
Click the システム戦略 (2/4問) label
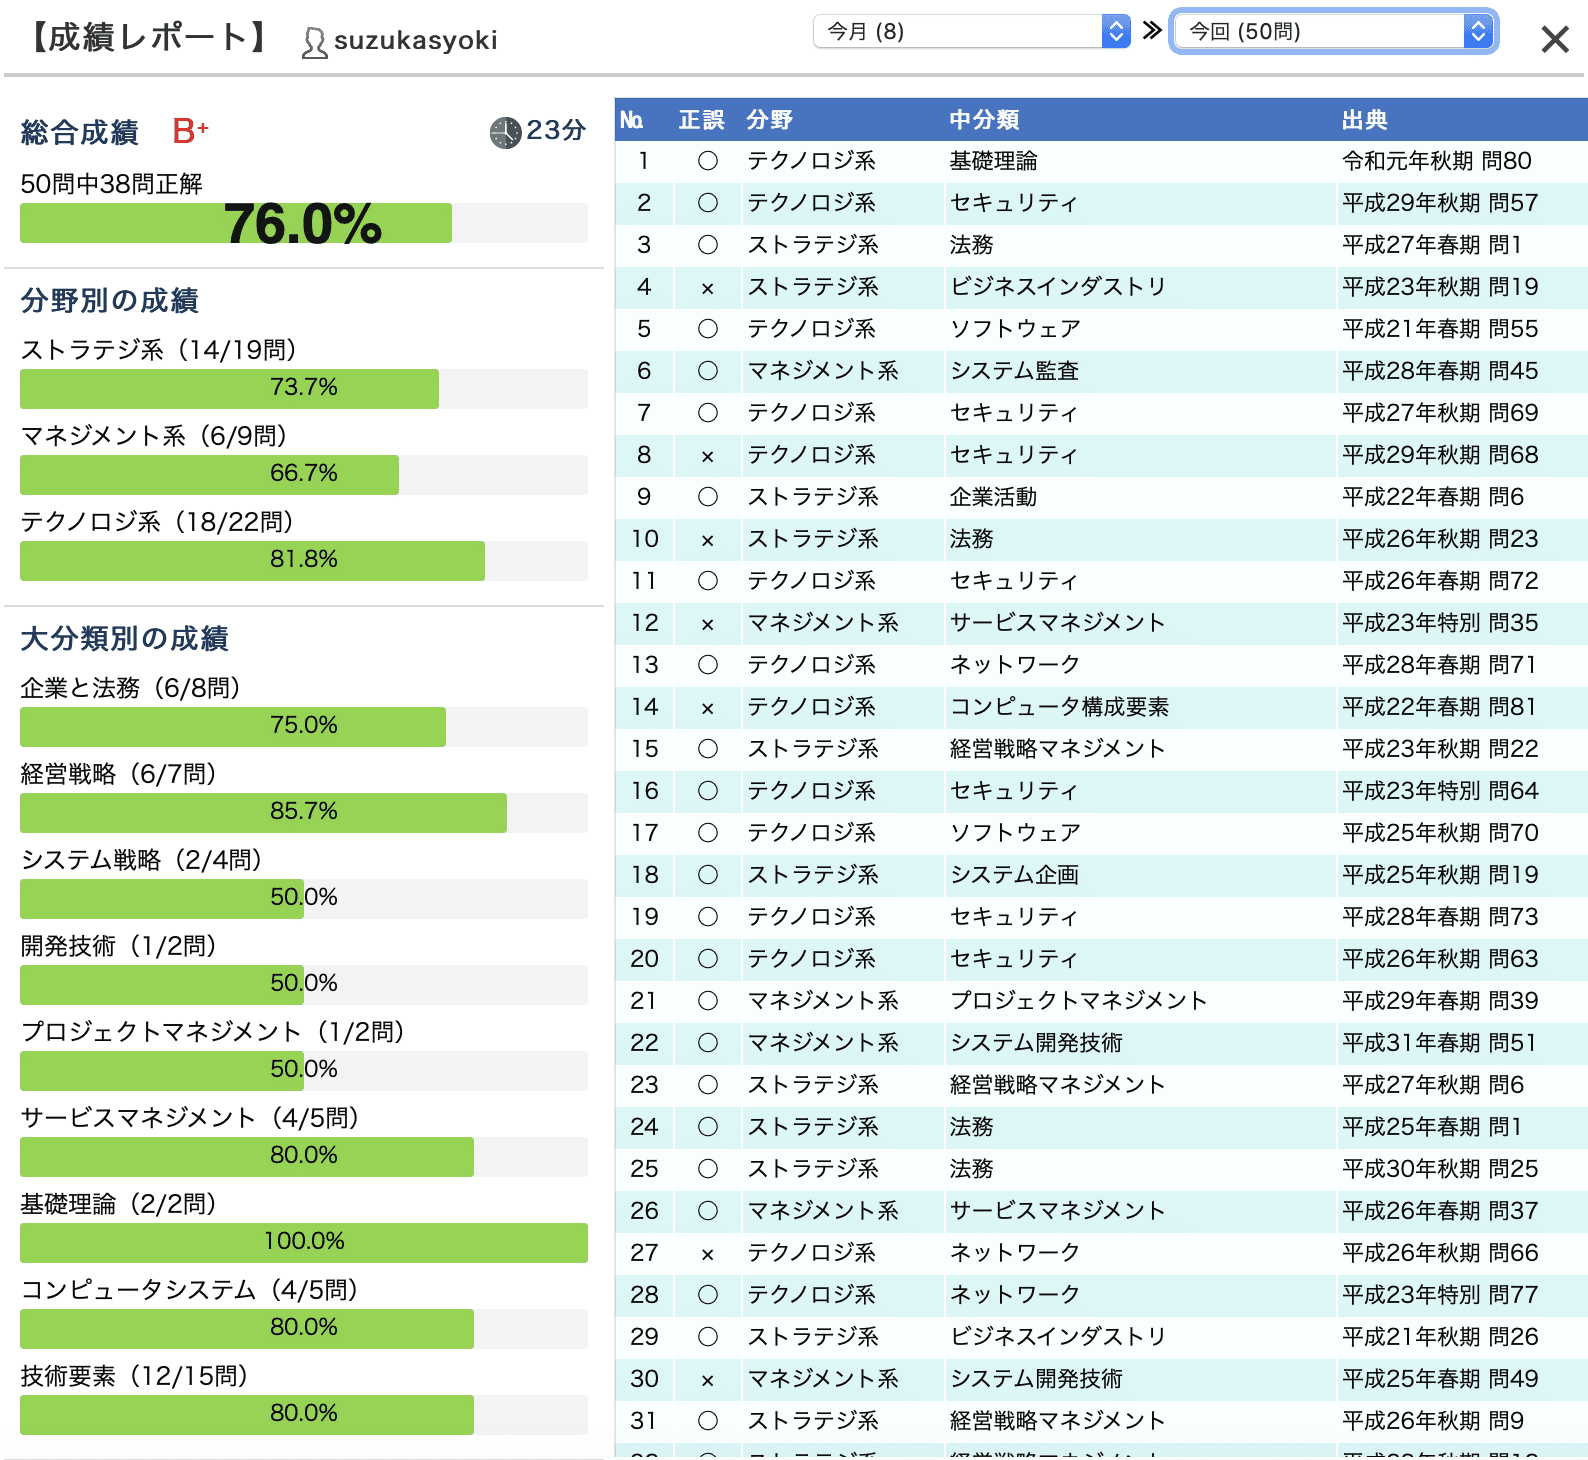(141, 860)
